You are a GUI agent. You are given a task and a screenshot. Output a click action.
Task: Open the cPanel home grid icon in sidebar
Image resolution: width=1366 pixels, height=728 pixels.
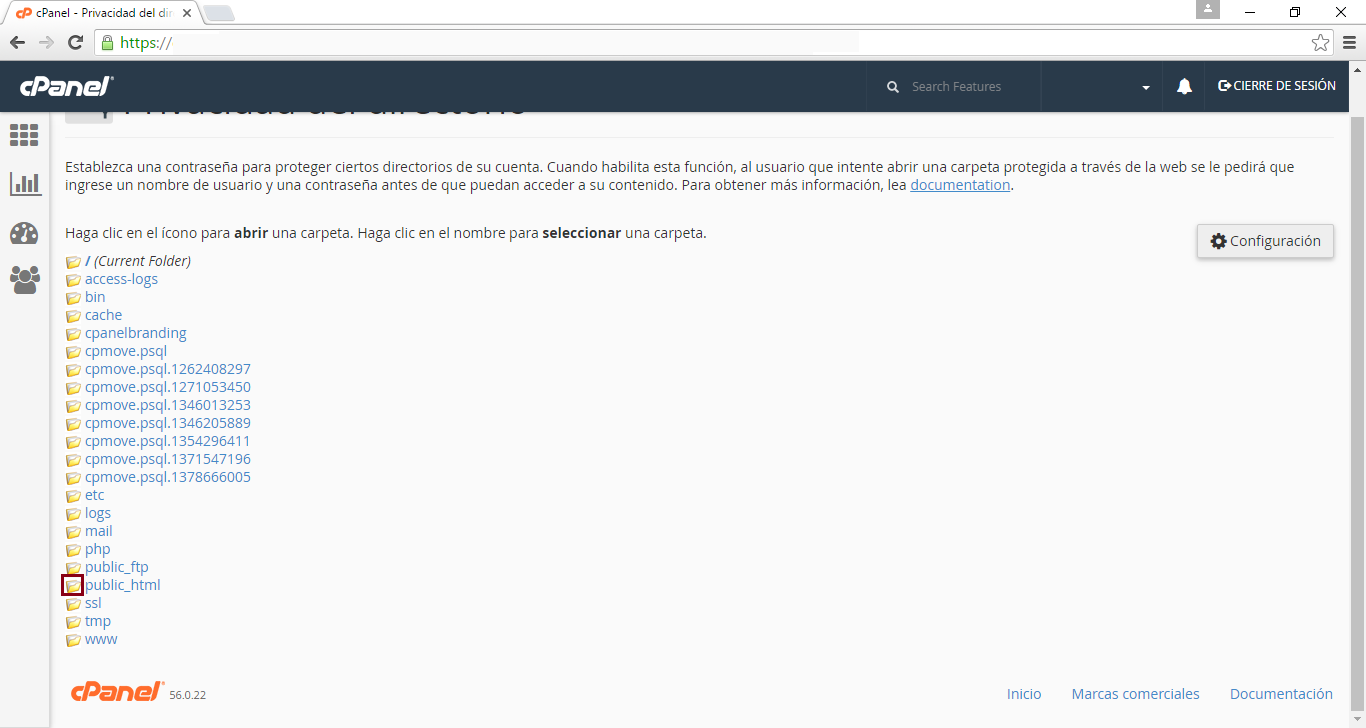24,135
